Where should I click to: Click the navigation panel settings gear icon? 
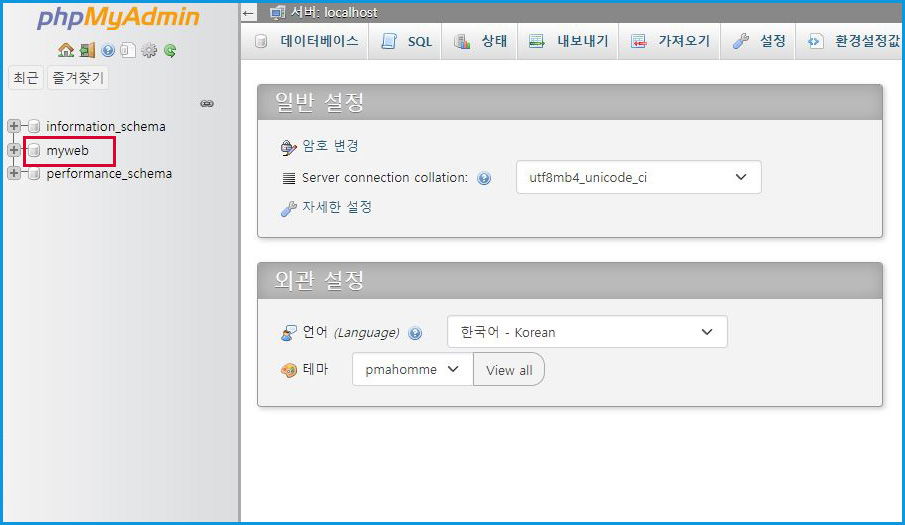(149, 50)
